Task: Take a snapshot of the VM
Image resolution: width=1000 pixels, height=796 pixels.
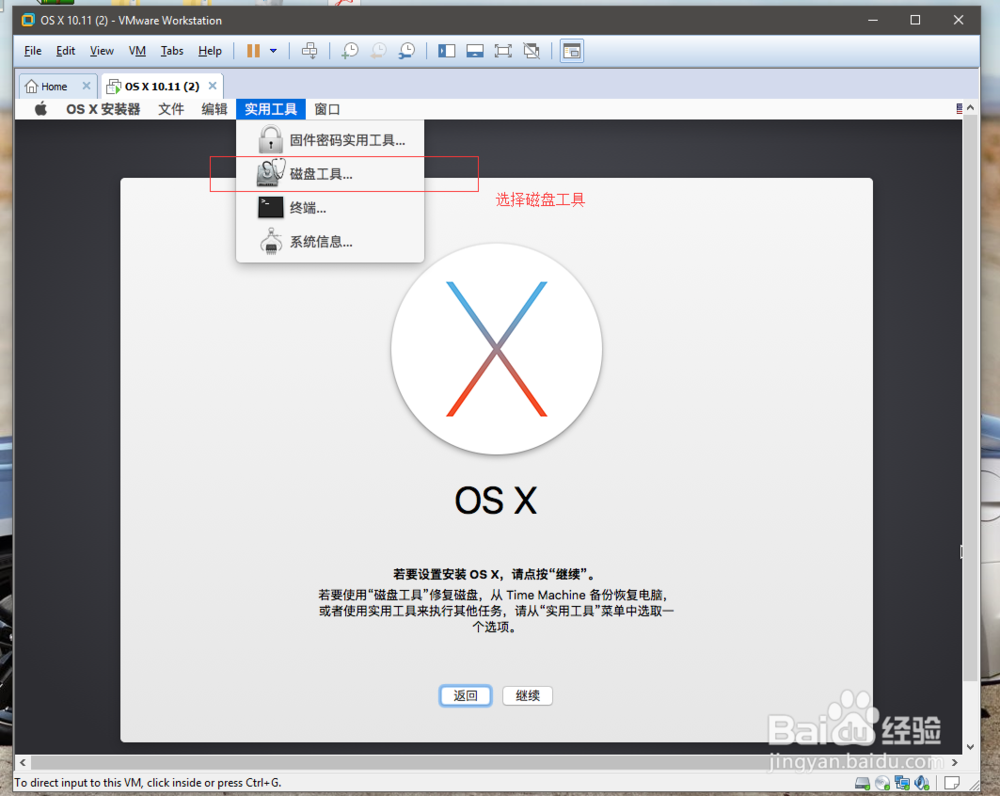Action: (349, 51)
